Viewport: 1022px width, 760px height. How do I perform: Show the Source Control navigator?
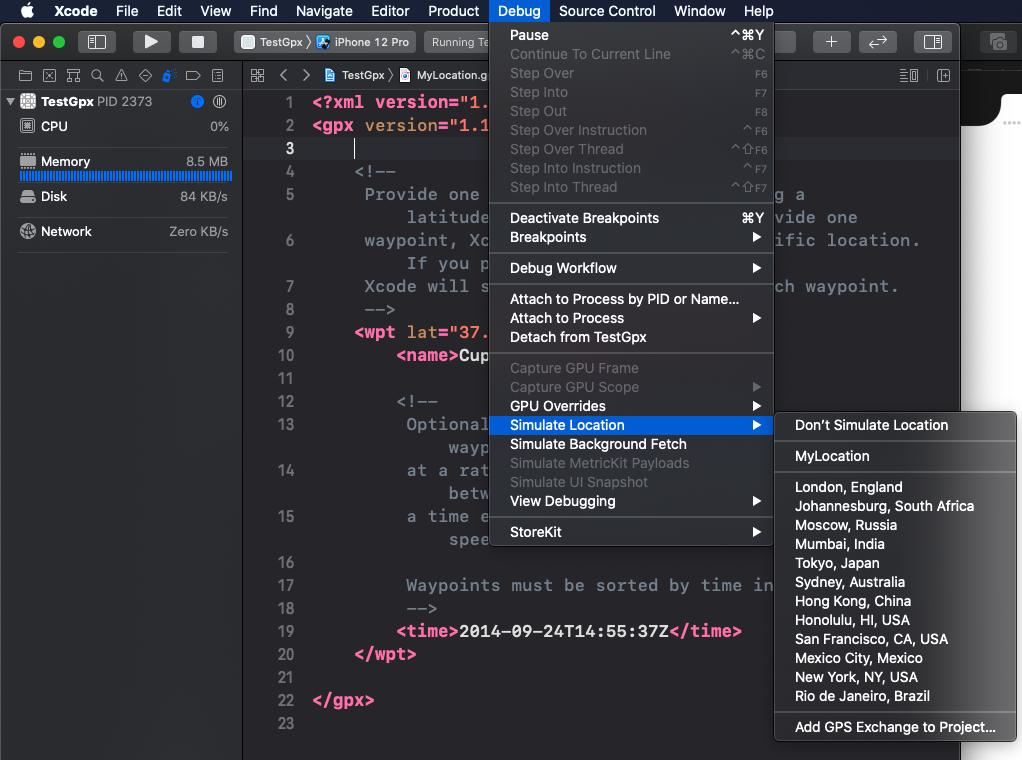[50, 76]
